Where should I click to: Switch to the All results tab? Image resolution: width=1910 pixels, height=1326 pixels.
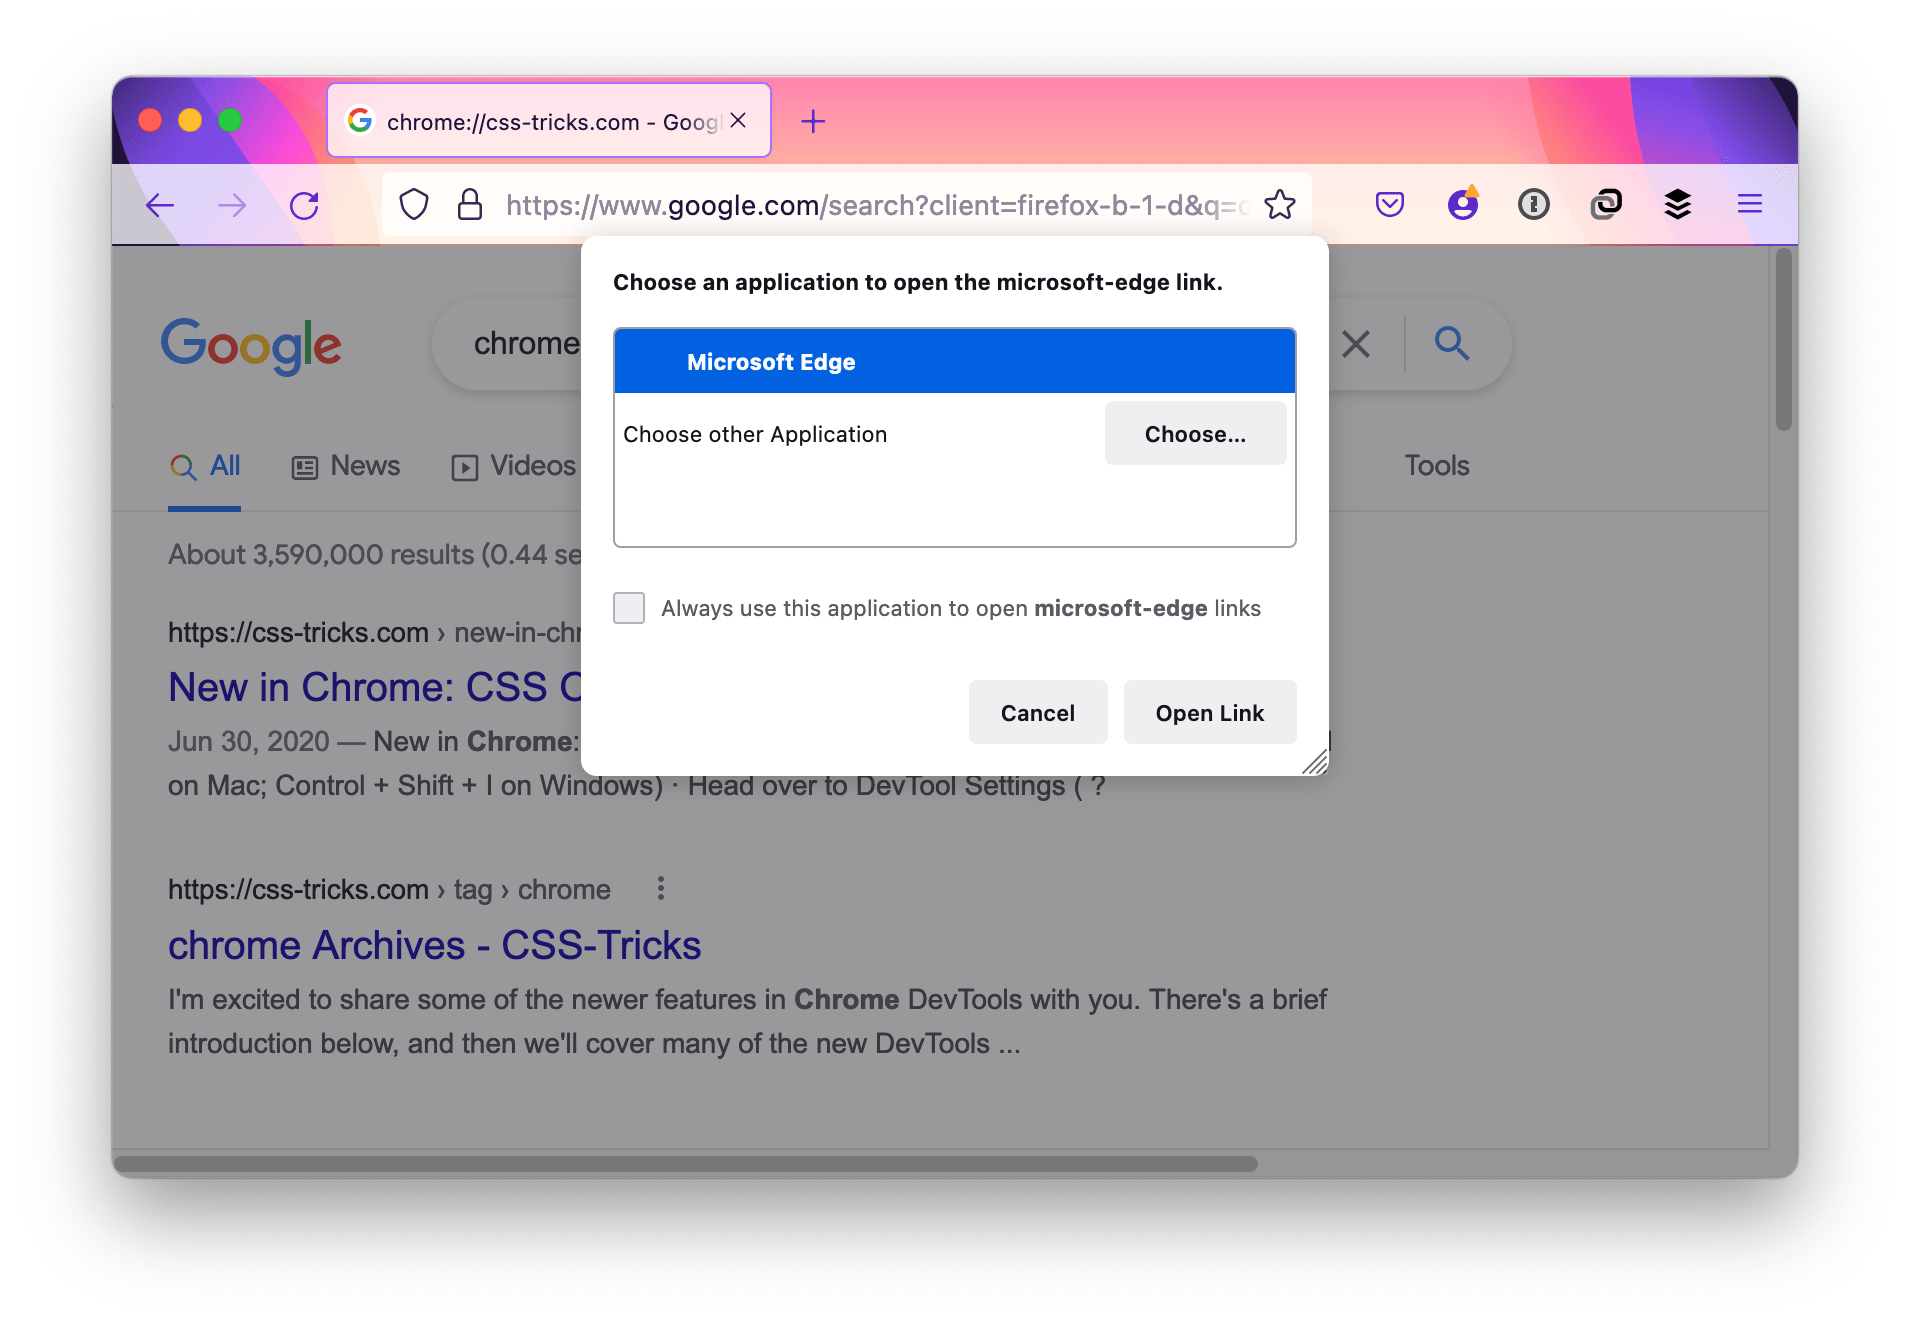(x=205, y=466)
